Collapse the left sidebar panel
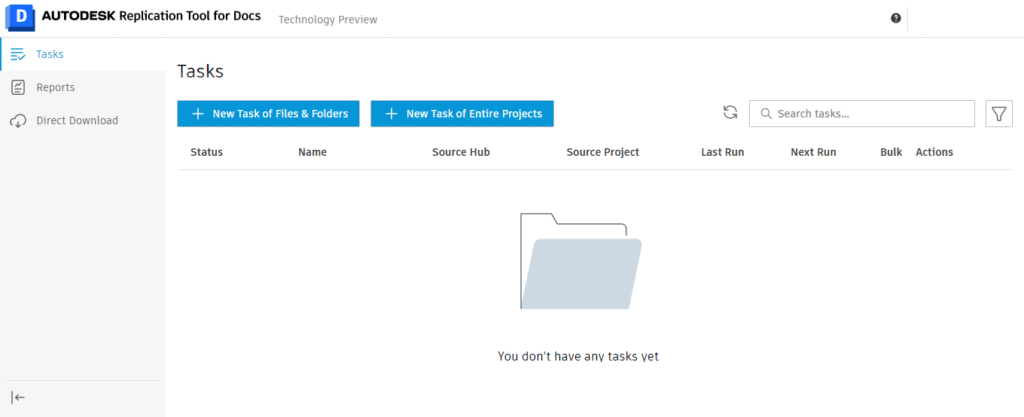The width and height of the screenshot is (1024, 417). point(18,397)
